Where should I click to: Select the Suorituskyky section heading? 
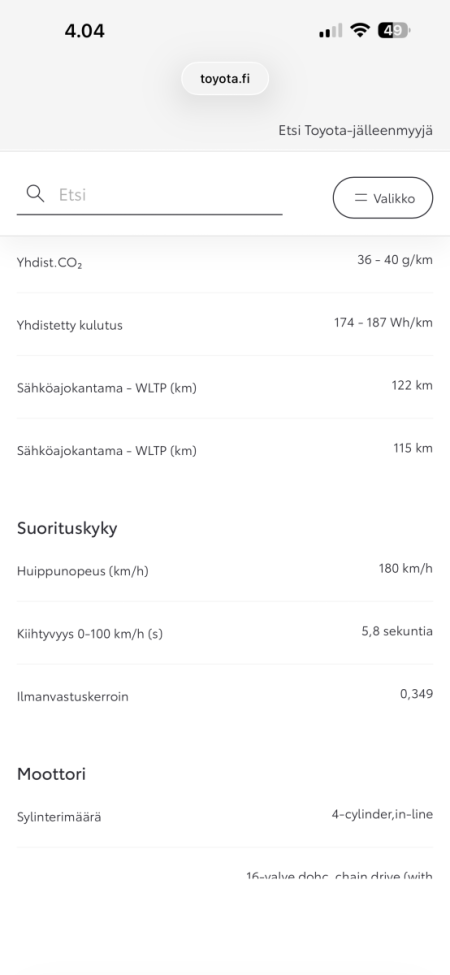(x=67, y=529)
